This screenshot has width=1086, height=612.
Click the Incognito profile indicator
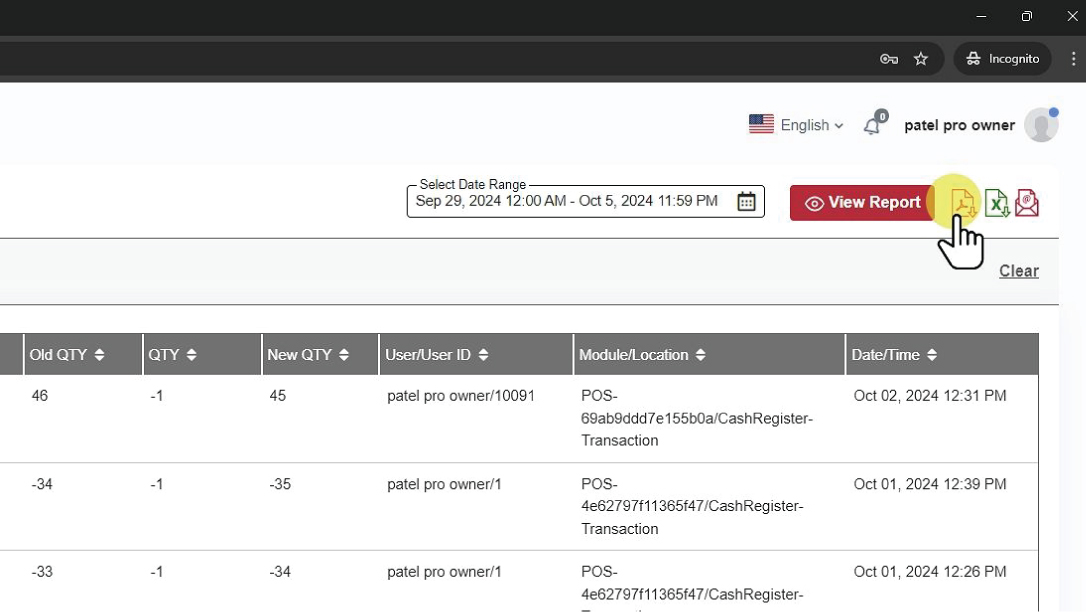(1003, 59)
